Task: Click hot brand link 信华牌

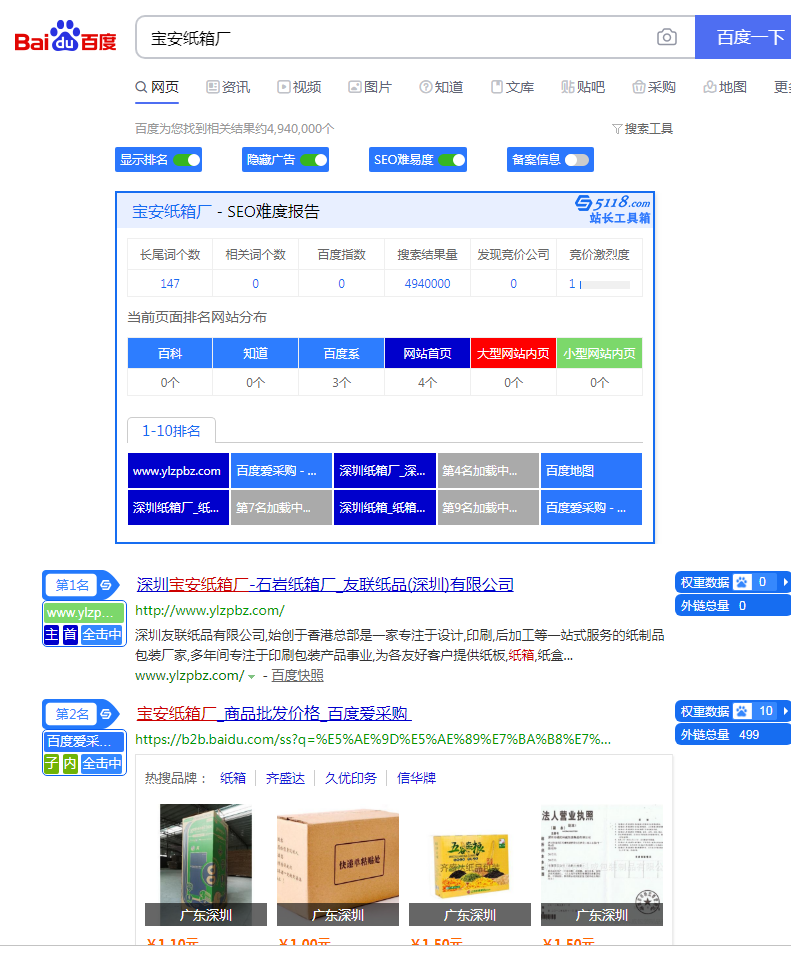Action: [416, 778]
